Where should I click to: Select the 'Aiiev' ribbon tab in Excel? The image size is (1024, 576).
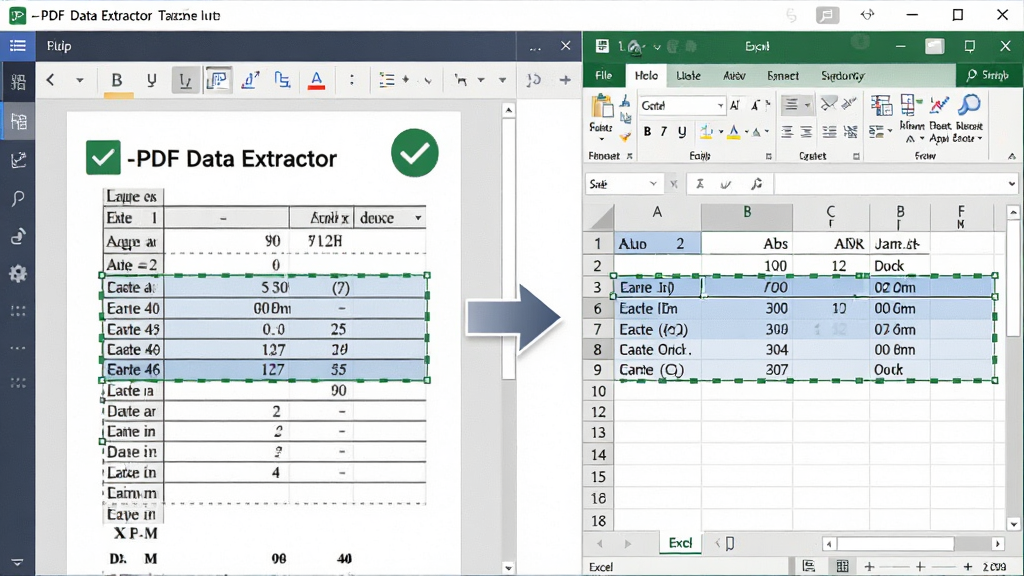(x=735, y=76)
